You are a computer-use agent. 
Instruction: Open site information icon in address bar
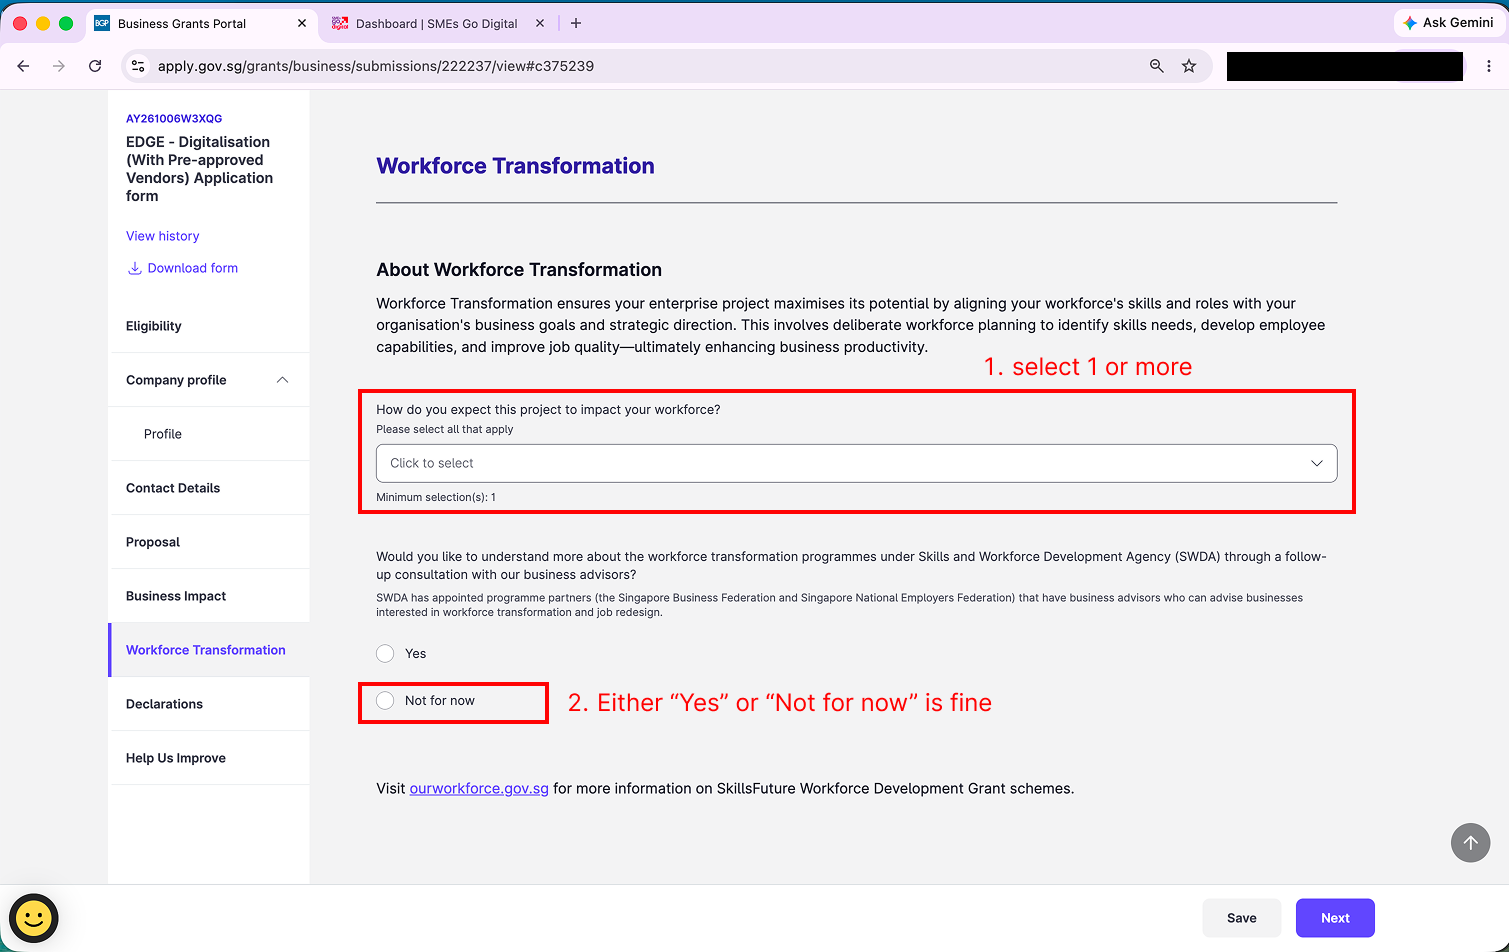pyautogui.click(x=138, y=66)
